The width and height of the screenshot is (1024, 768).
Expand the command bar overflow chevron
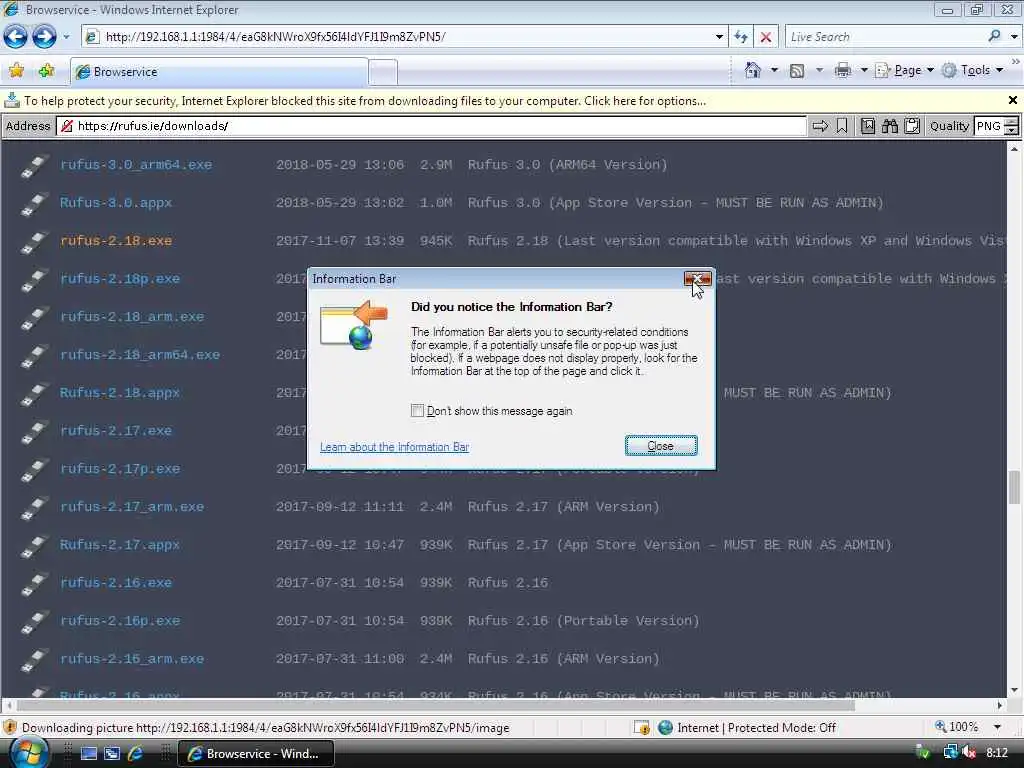[1016, 61]
